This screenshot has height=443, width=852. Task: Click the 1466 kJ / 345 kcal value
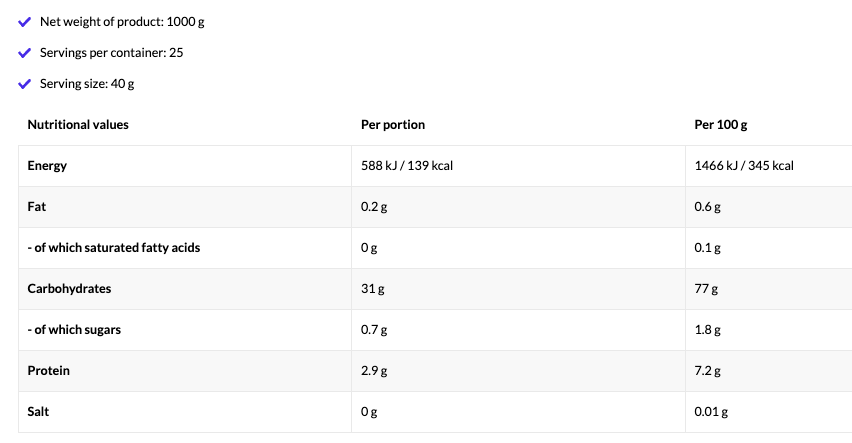[x=744, y=166]
